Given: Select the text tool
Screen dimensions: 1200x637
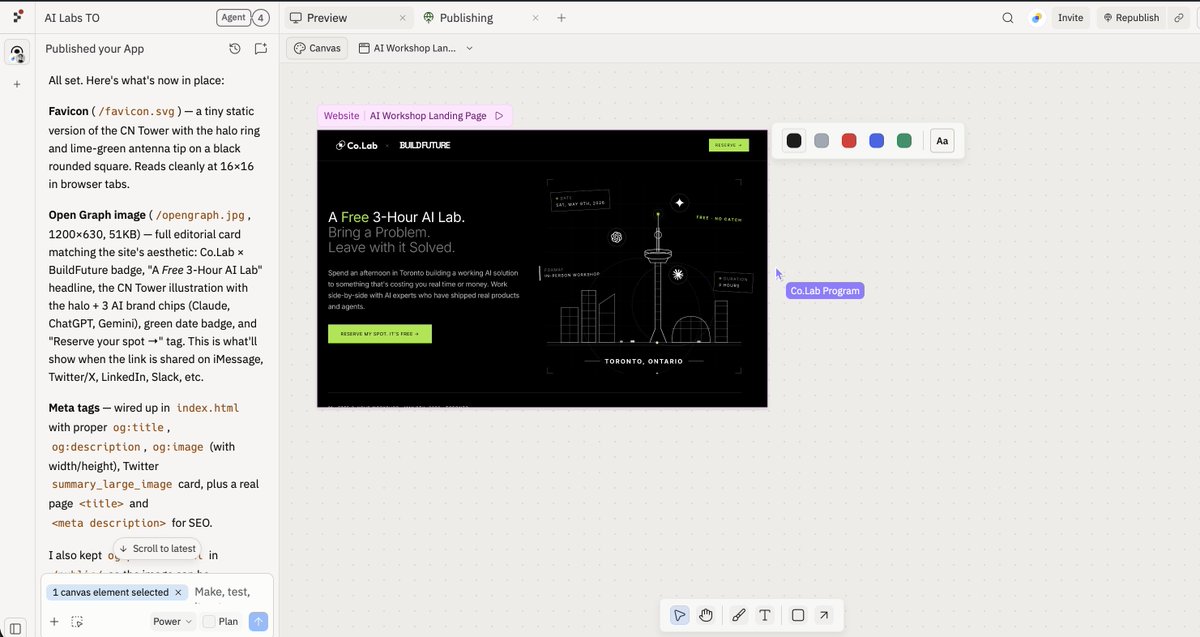Looking at the screenshot, I should tap(765, 615).
